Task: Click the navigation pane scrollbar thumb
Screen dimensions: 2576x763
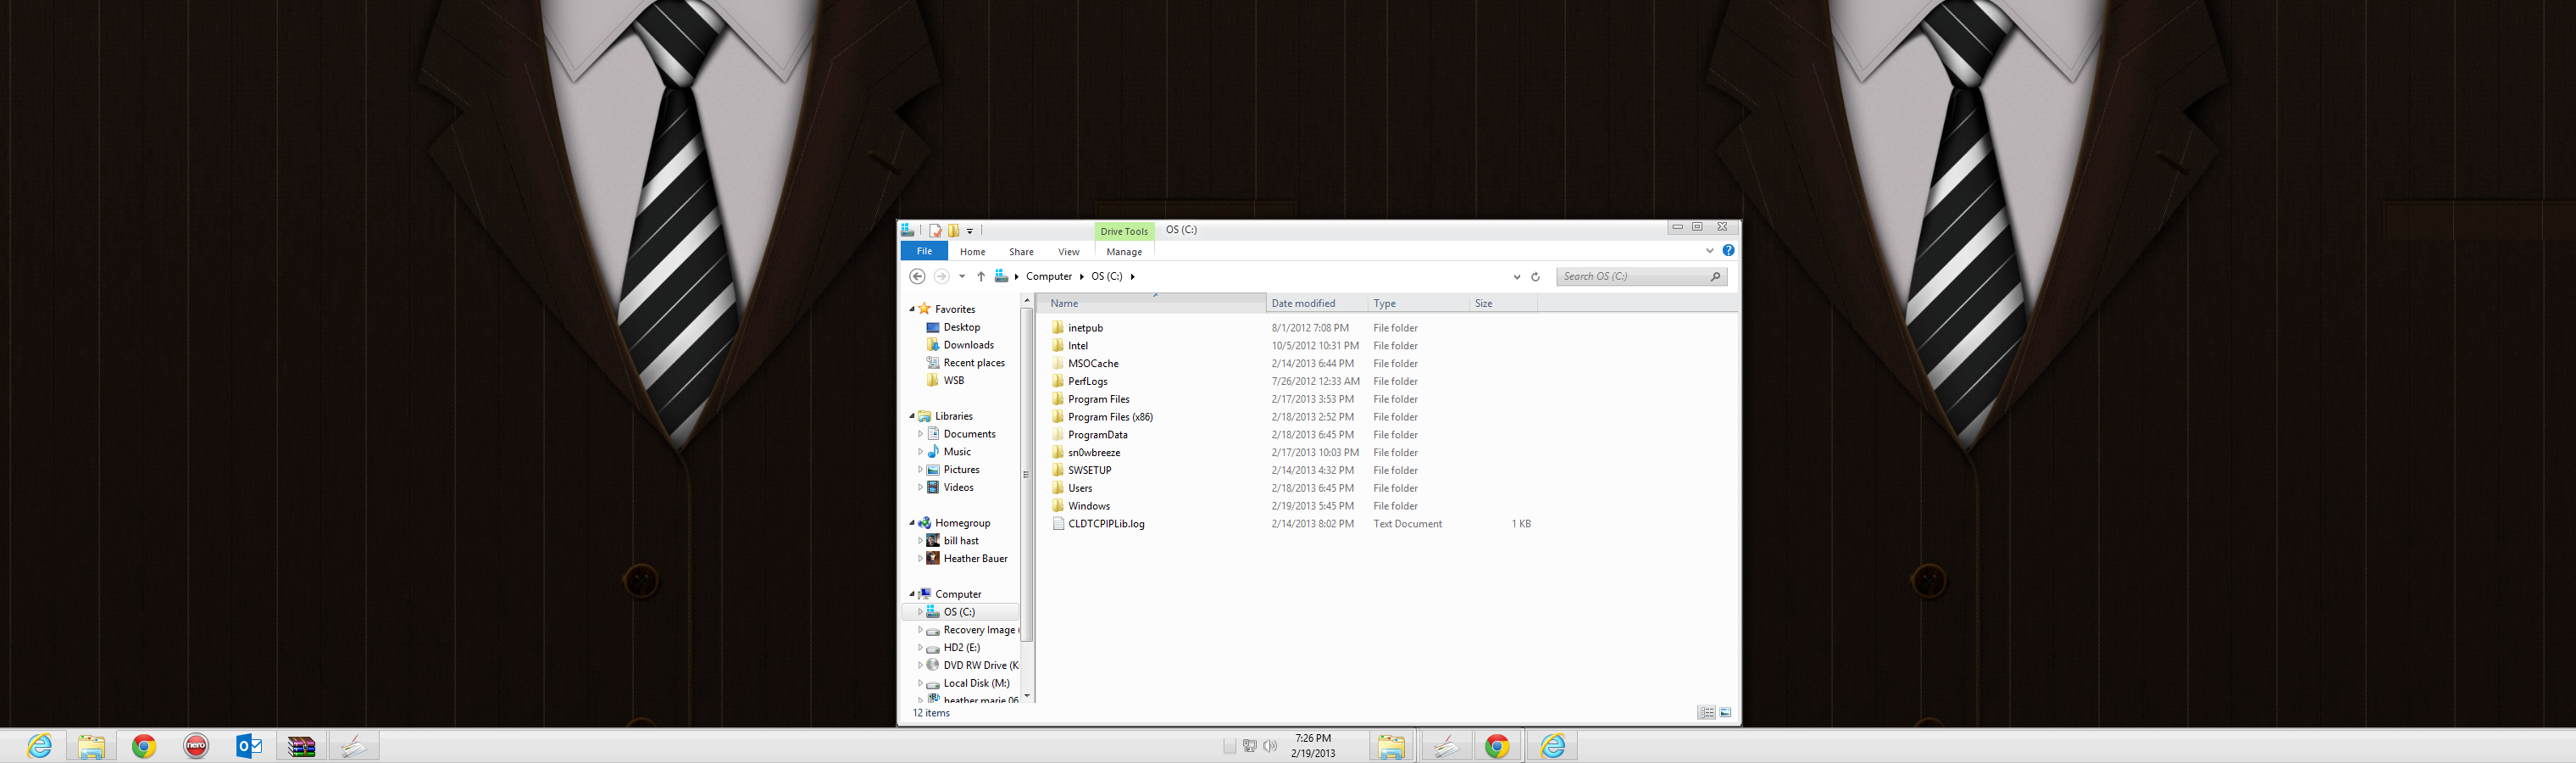Action: pos(1026,475)
